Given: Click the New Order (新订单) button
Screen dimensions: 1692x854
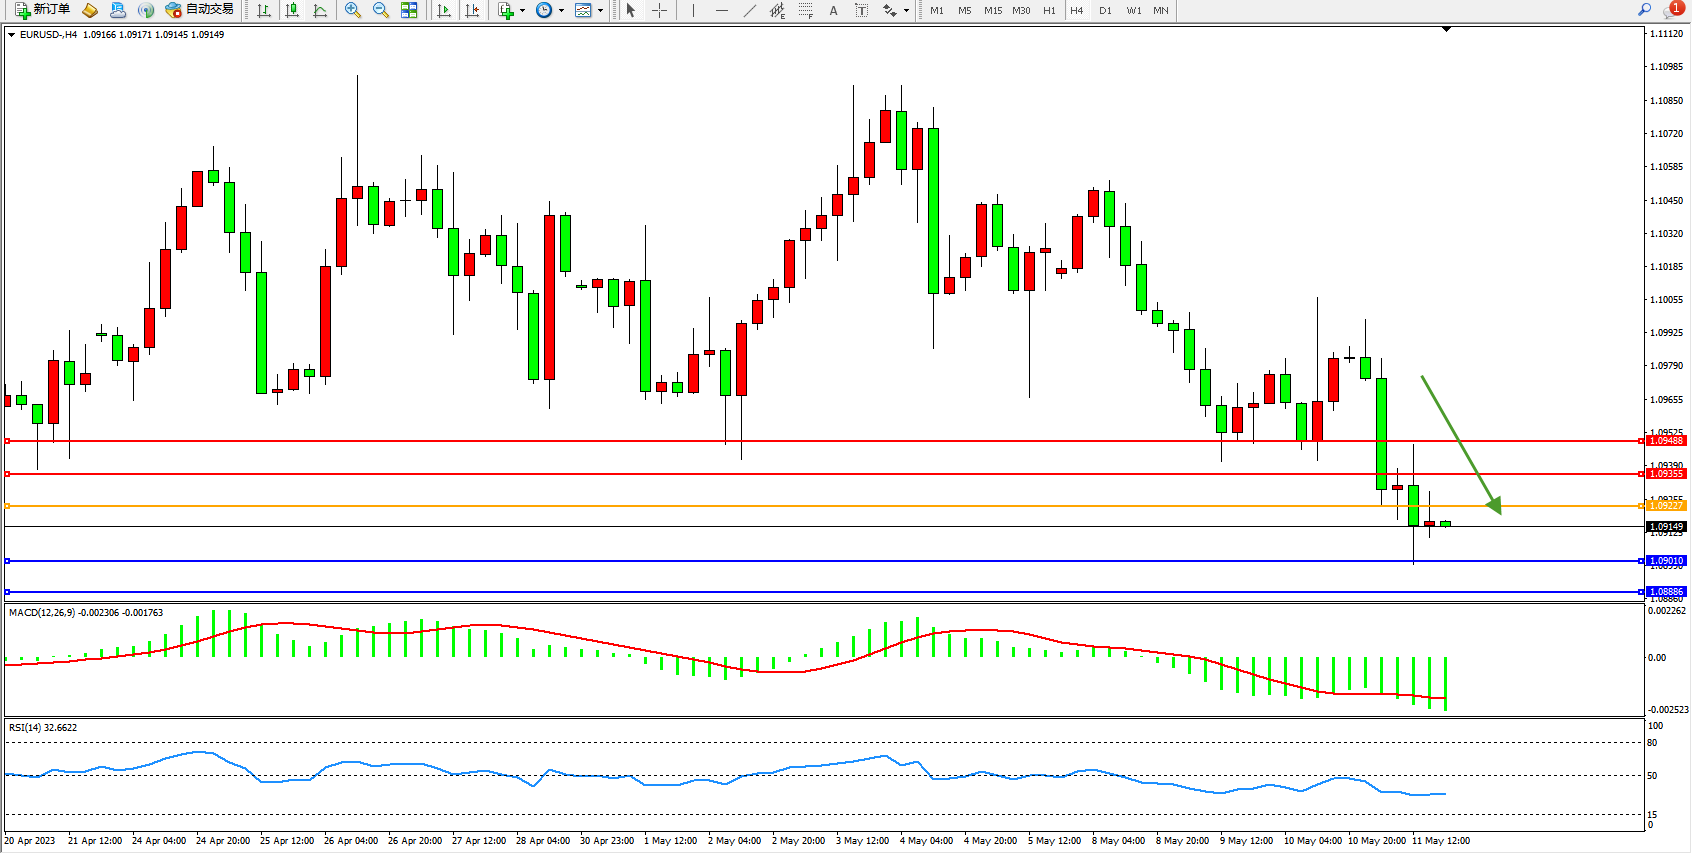Looking at the screenshot, I should point(42,10).
